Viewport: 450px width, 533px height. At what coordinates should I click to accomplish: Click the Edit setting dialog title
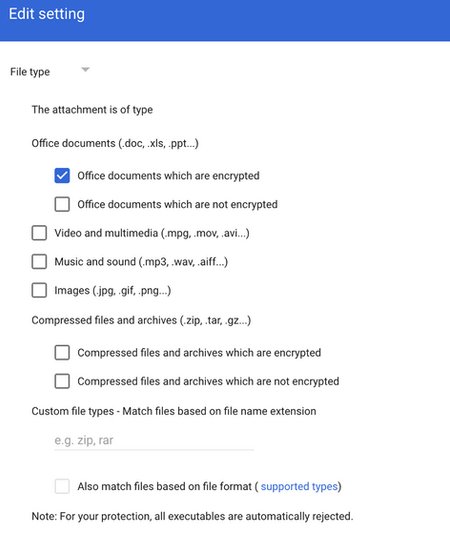pos(47,14)
